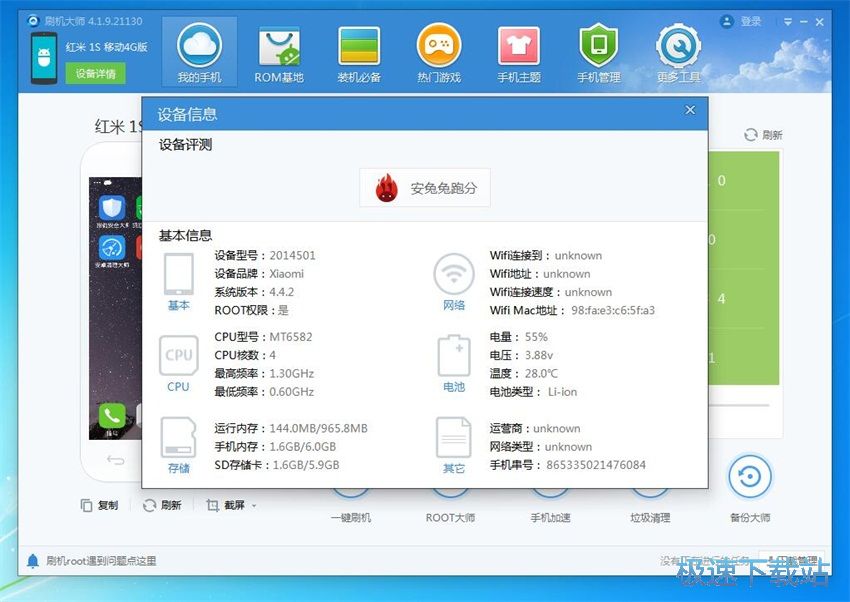Select the 电池类型 value Li-ion
The width and height of the screenshot is (850, 602).
562,392
